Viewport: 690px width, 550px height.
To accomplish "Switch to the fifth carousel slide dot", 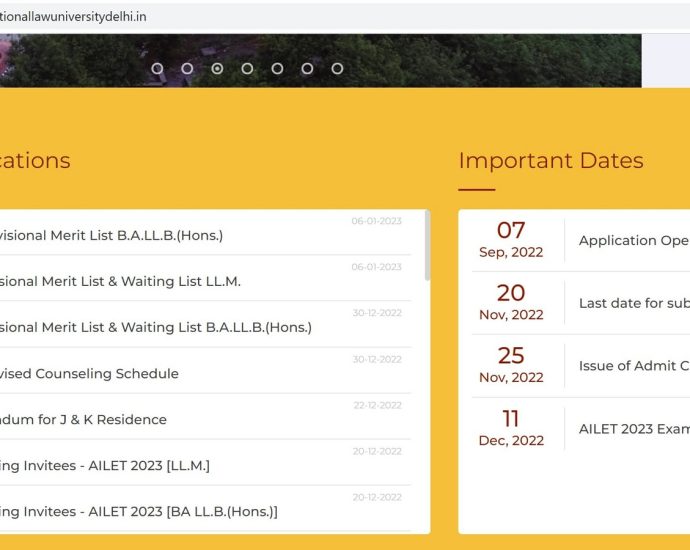I will click(x=277, y=69).
